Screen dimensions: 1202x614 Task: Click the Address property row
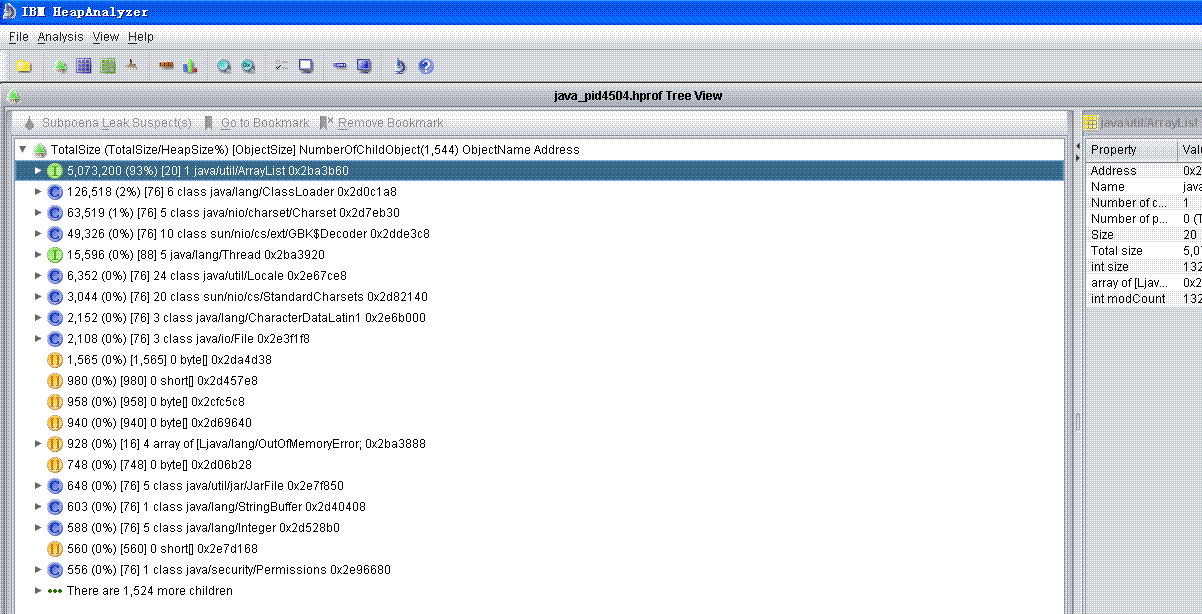(x=1143, y=171)
